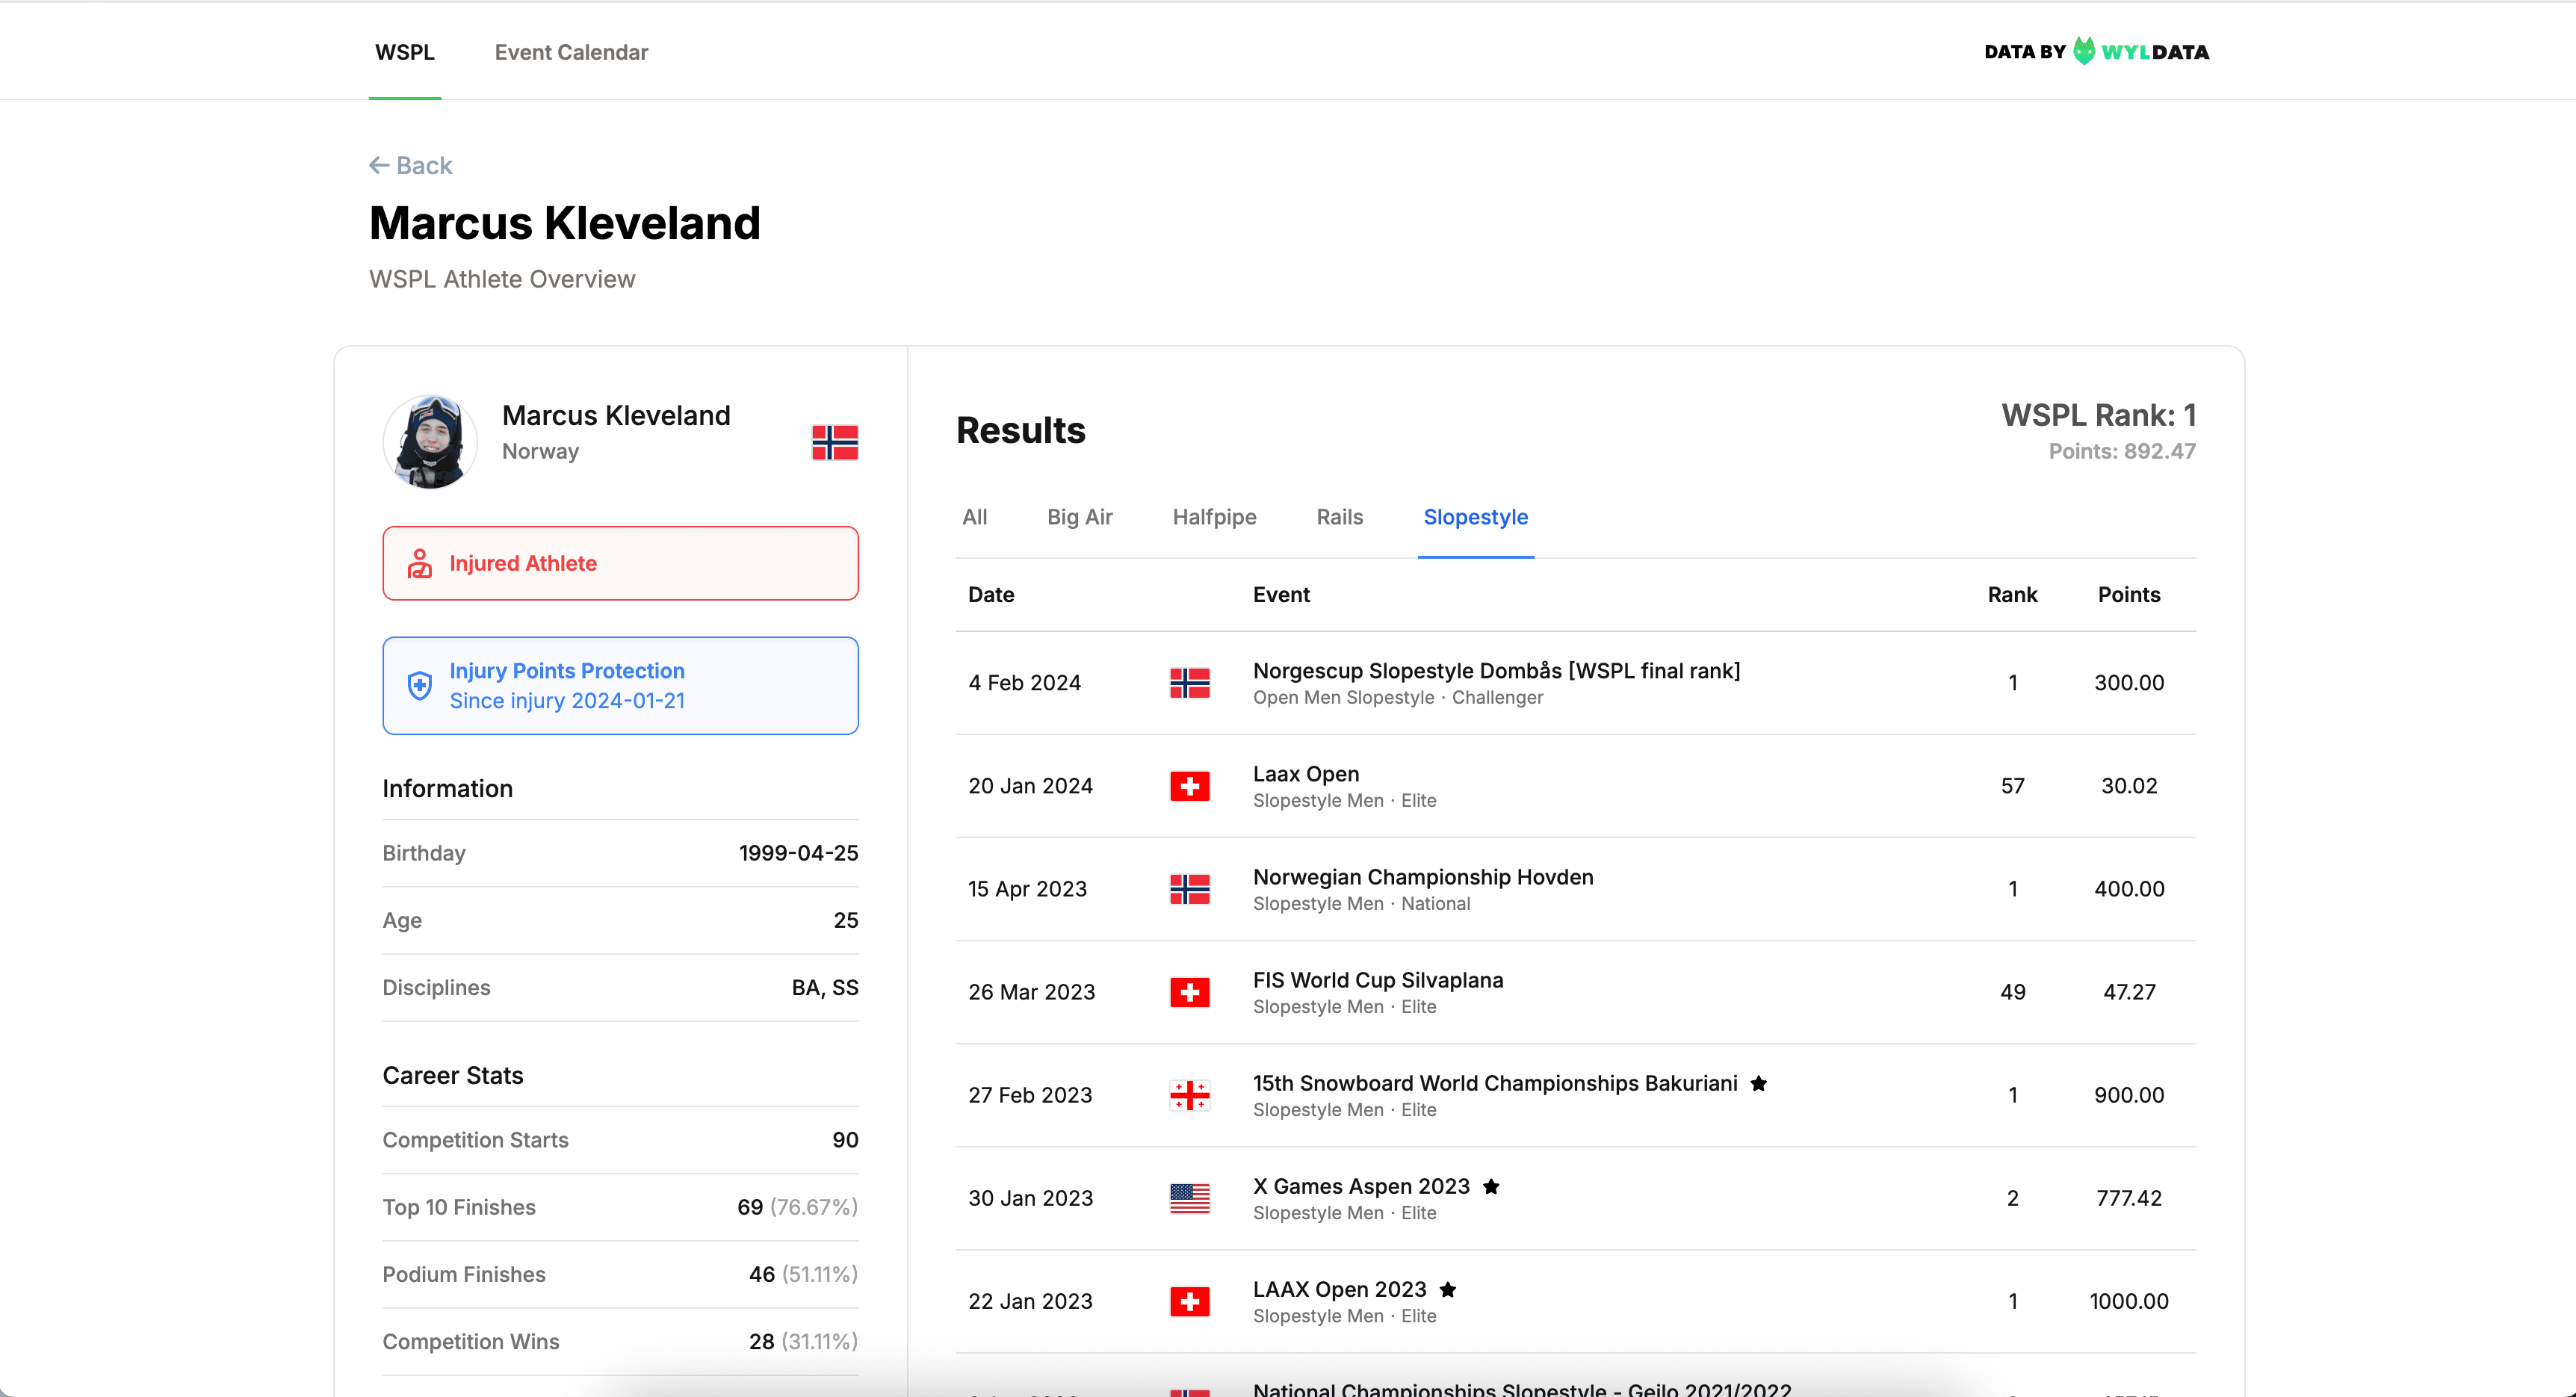This screenshot has width=2576, height=1397.
Task: Click the injured athlete person icon
Action: point(420,563)
